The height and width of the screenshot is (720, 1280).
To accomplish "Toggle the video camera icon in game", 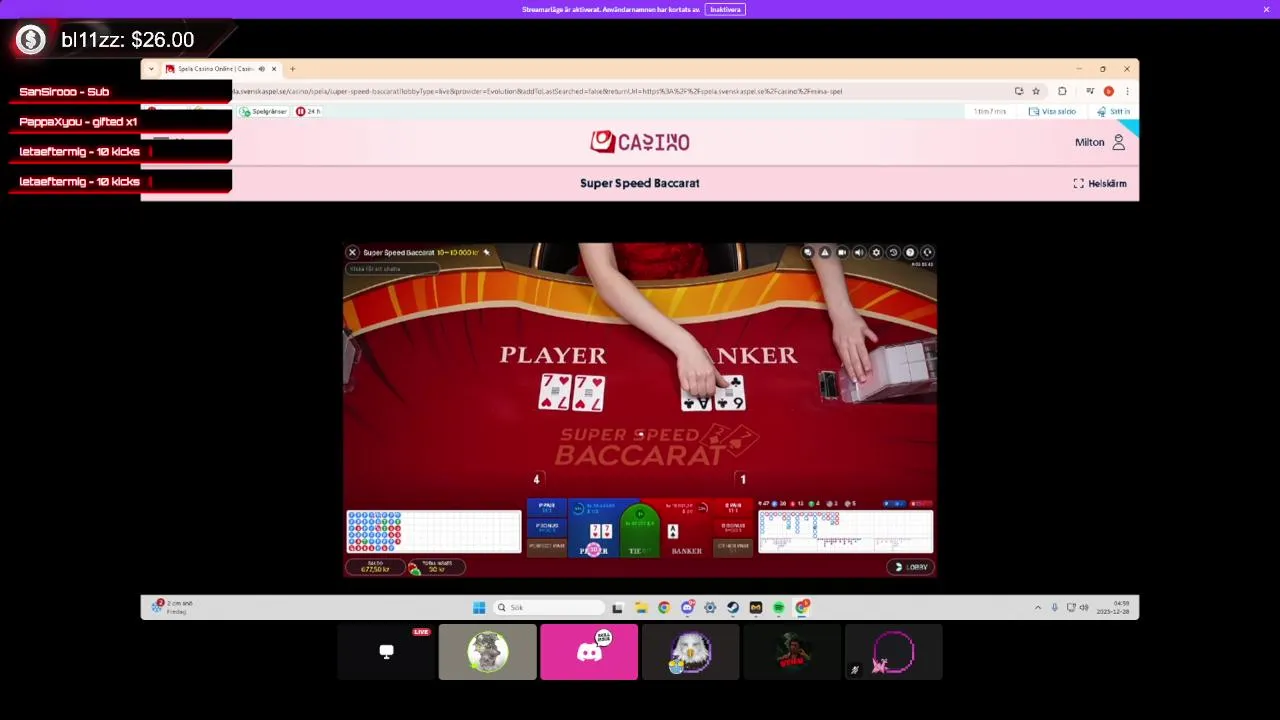I will (842, 253).
